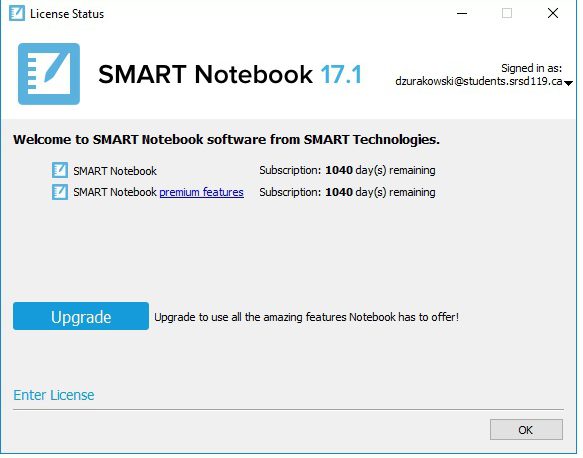Image resolution: width=583 pixels, height=458 pixels.
Task: Close the License Status window
Action: click(x=553, y=13)
